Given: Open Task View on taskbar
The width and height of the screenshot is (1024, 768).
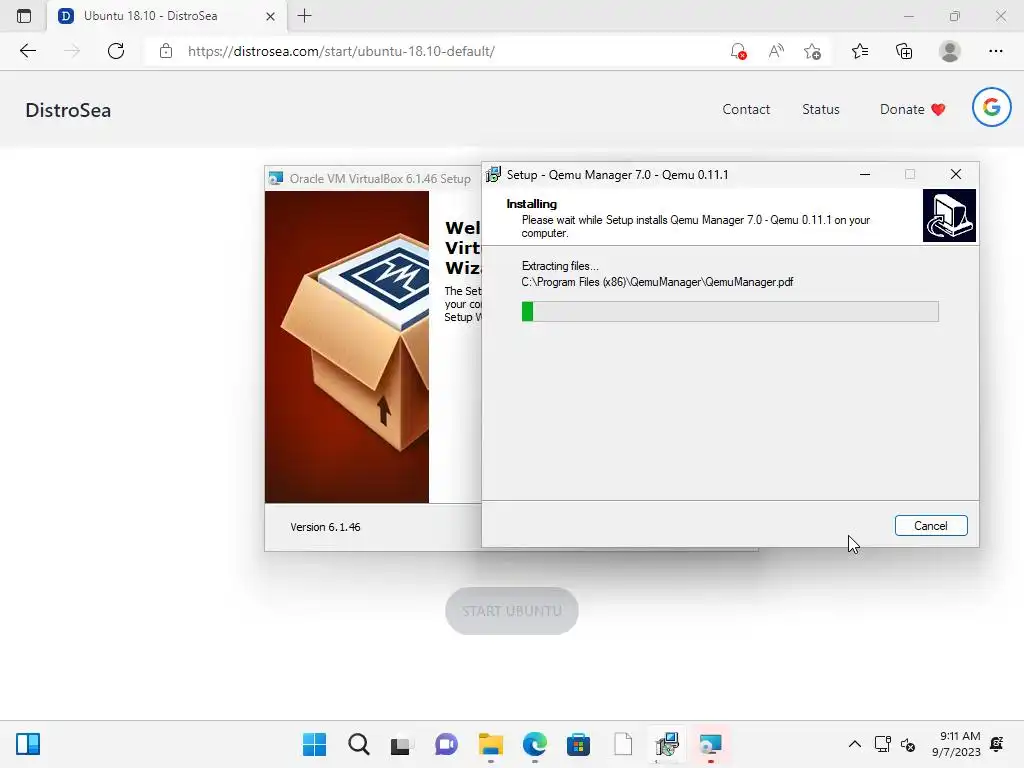Looking at the screenshot, I should point(402,744).
